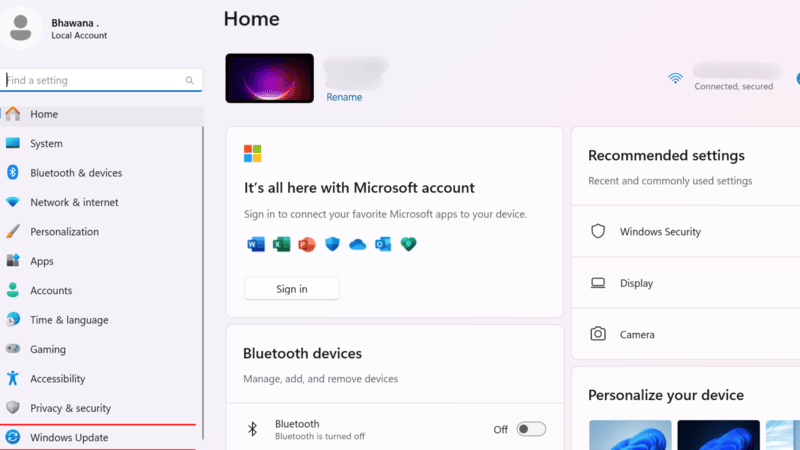800x450 pixels.
Task: Open Accounts settings
Action: pyautogui.click(x=100, y=290)
